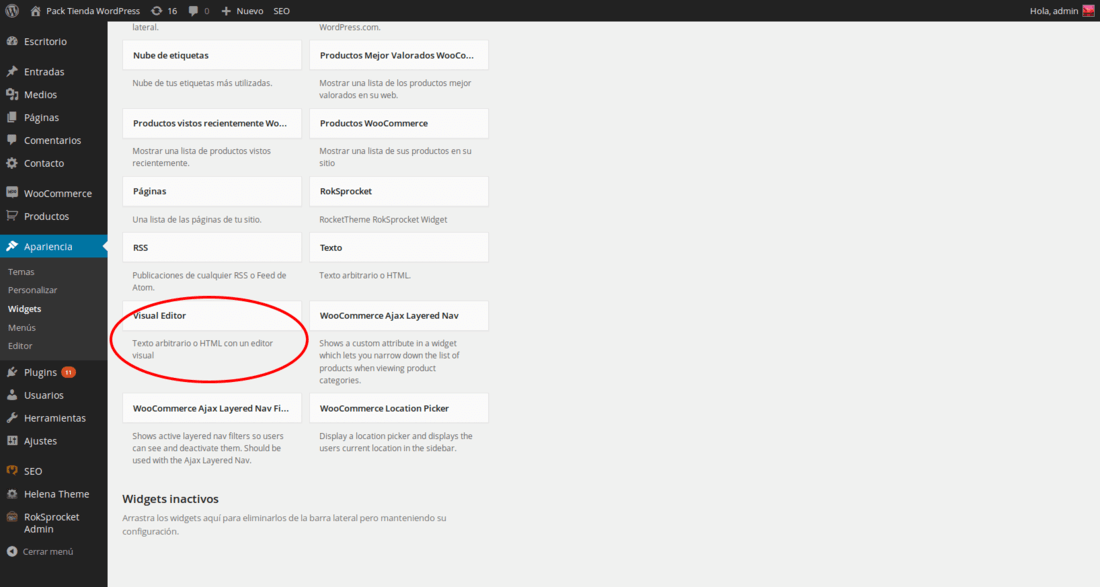Image resolution: width=1100 pixels, height=587 pixels.
Task: Click the Páginas pages icon
Action: click(12, 117)
